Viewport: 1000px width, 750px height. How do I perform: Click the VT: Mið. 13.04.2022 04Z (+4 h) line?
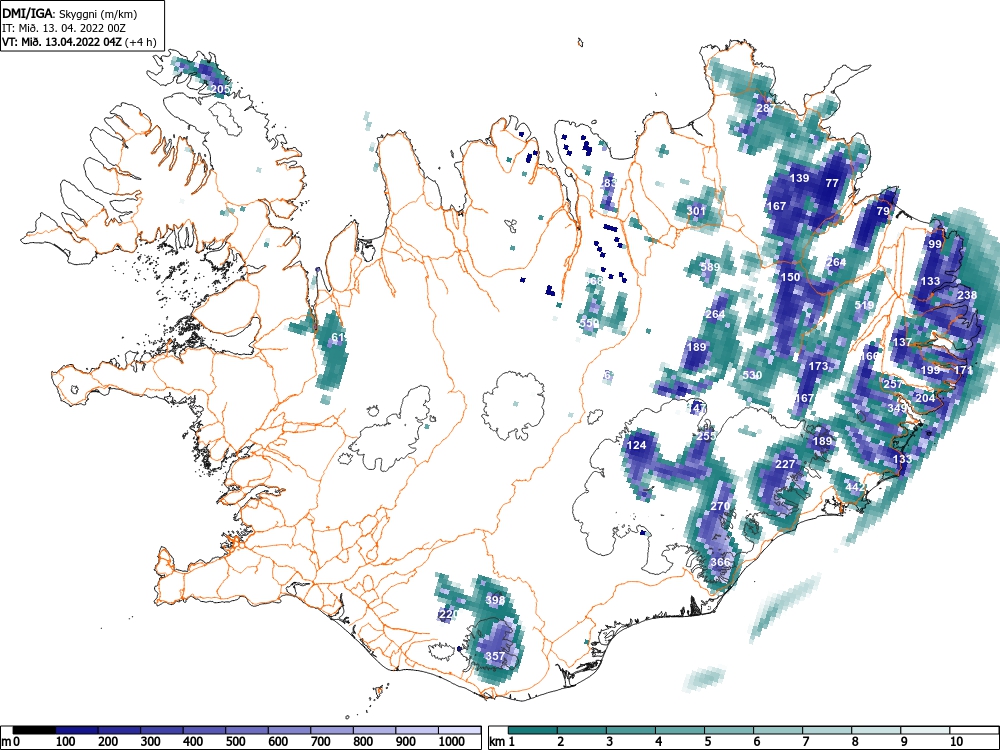tap(79, 42)
